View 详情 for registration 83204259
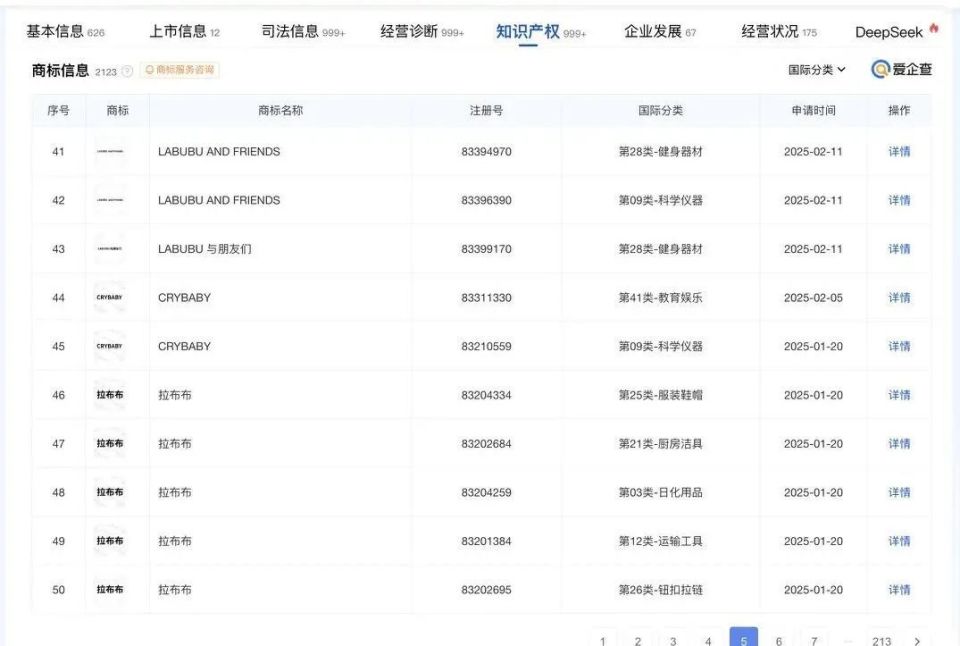The image size is (960, 646). click(899, 492)
